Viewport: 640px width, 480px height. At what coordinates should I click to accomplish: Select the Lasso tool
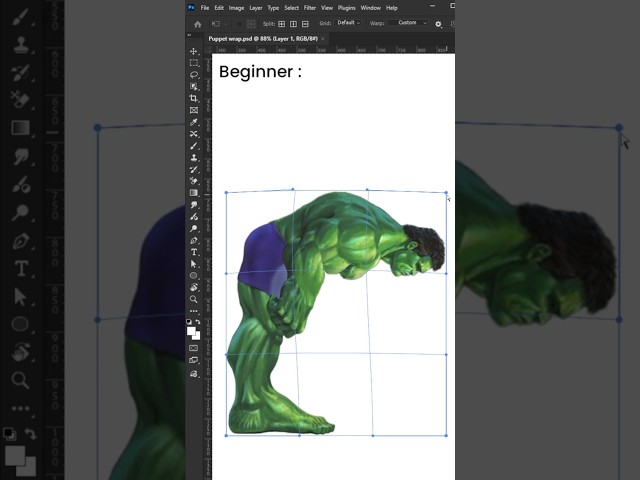point(193,75)
